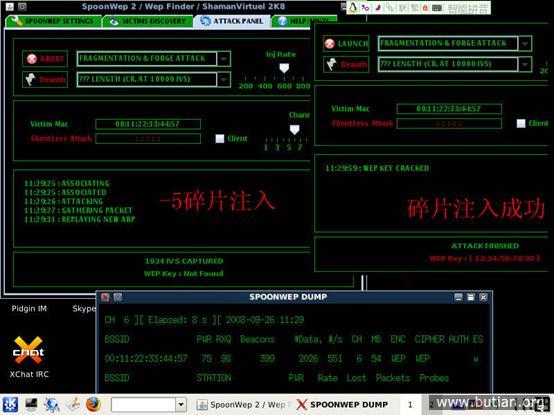554x415 pixels.
Task: Open the KDE K menu
Action: point(10,404)
